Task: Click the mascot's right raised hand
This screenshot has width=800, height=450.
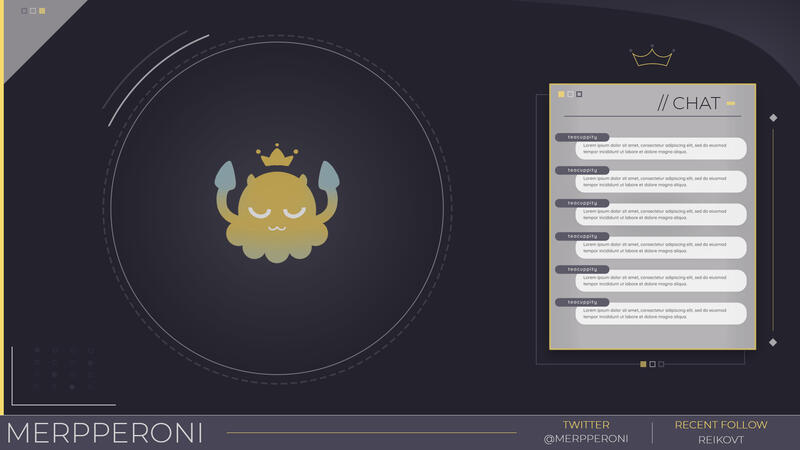Action: point(327,175)
